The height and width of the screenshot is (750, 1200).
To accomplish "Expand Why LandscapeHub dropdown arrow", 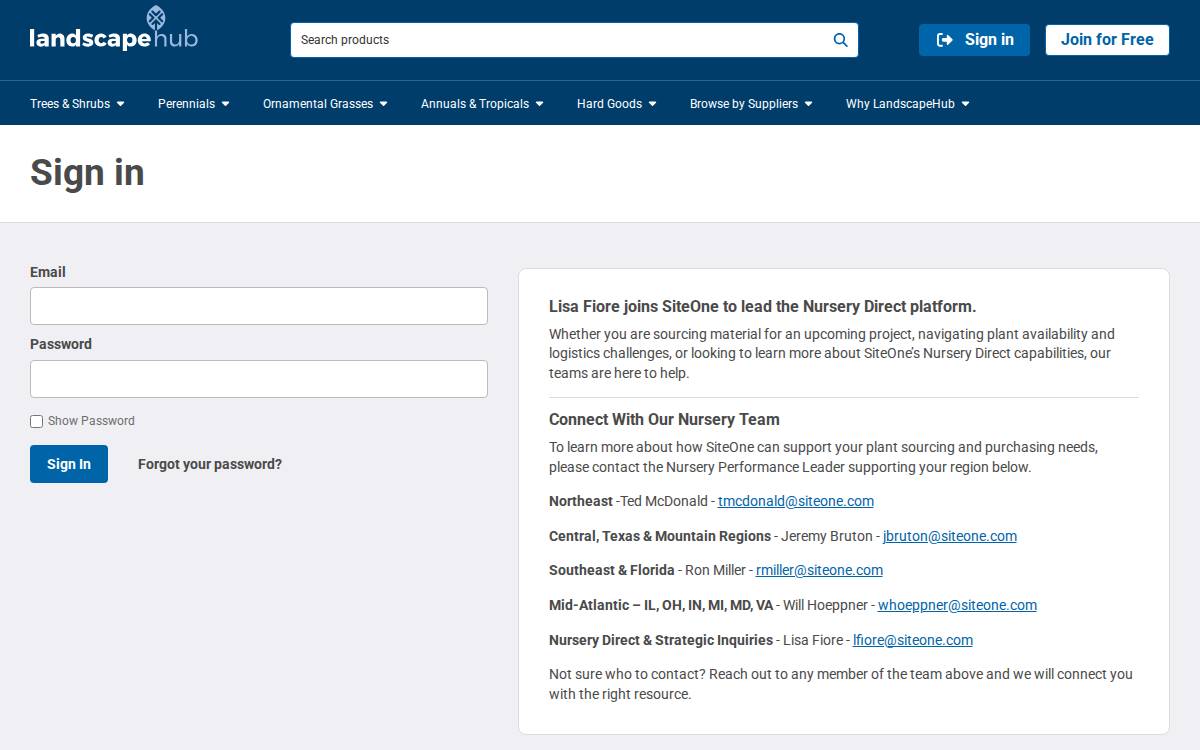I will [x=965, y=104].
